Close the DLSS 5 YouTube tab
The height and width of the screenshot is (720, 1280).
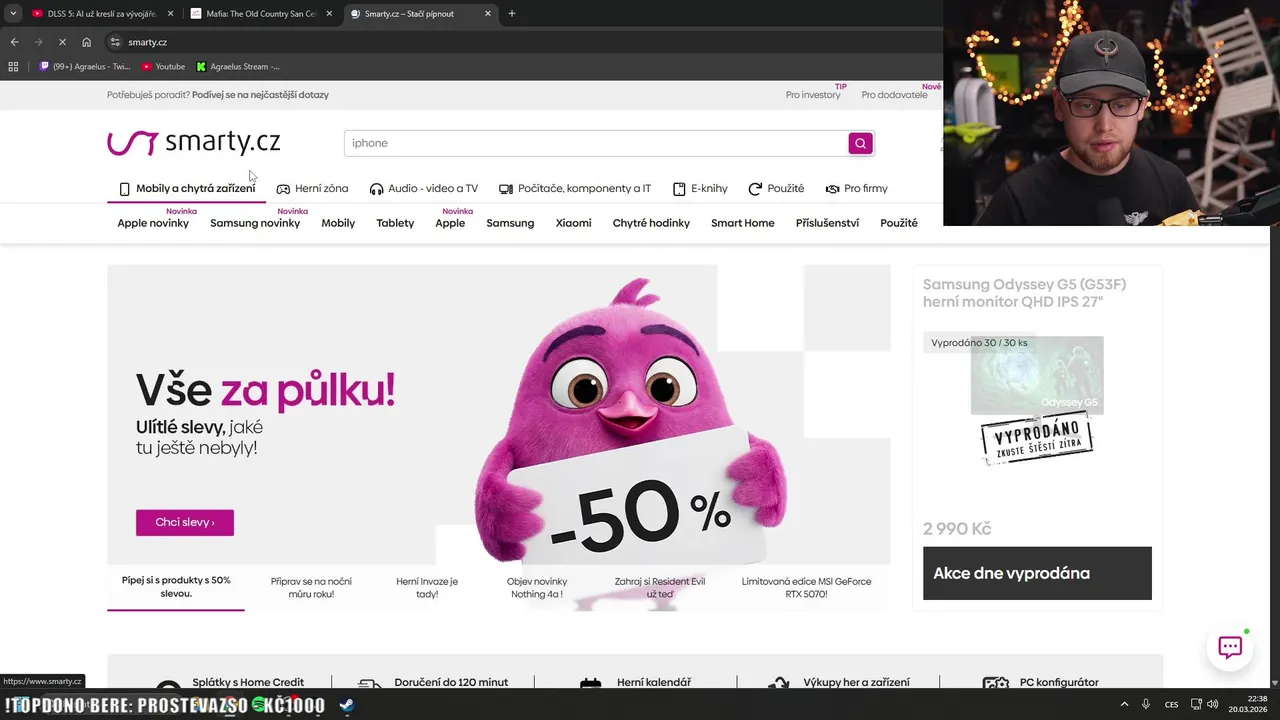tap(170, 14)
